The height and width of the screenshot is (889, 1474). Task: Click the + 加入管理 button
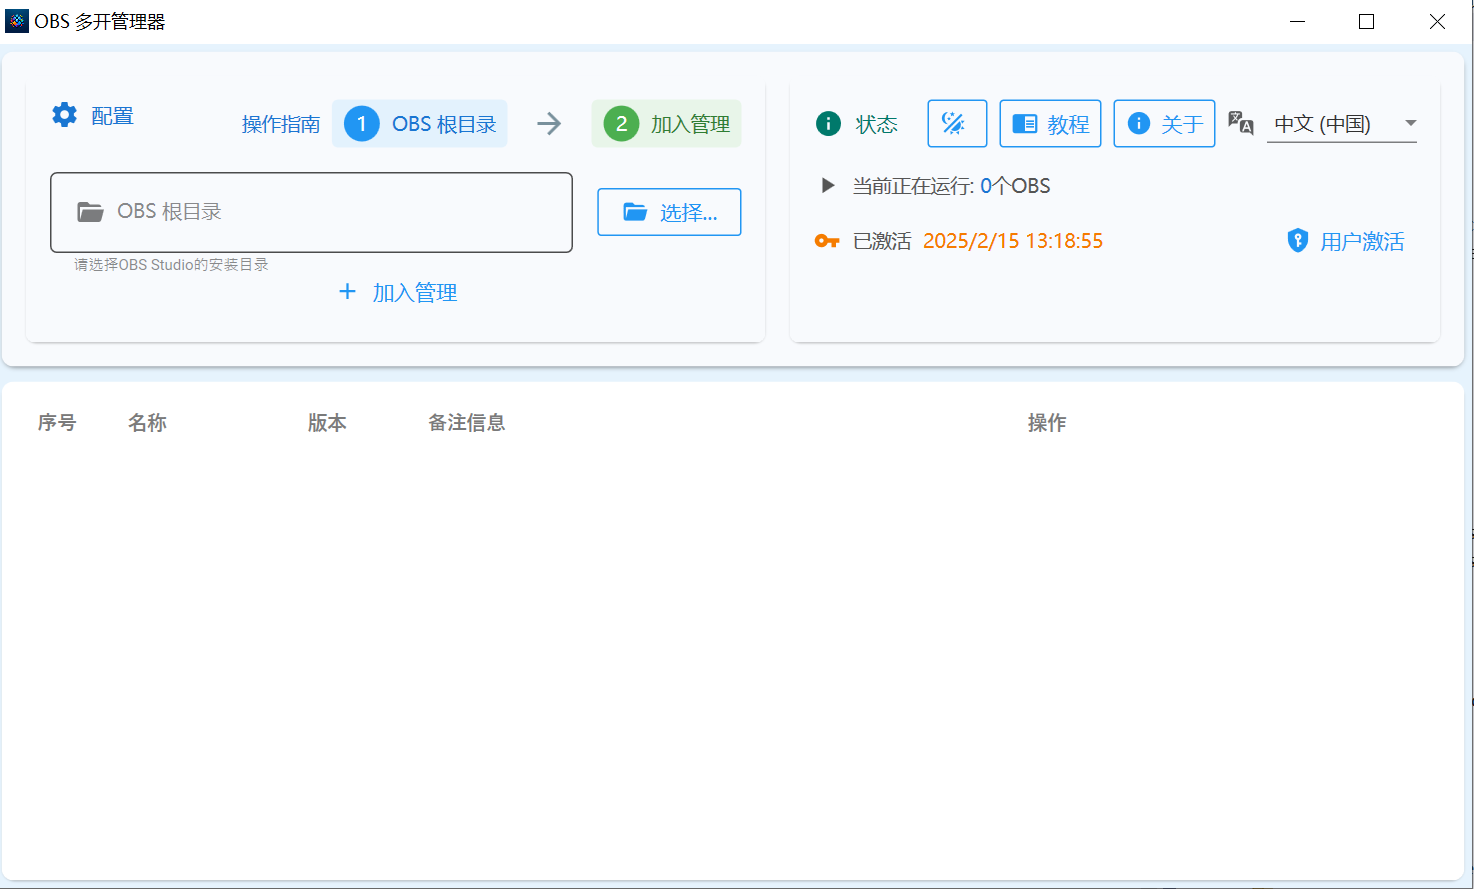tap(398, 292)
